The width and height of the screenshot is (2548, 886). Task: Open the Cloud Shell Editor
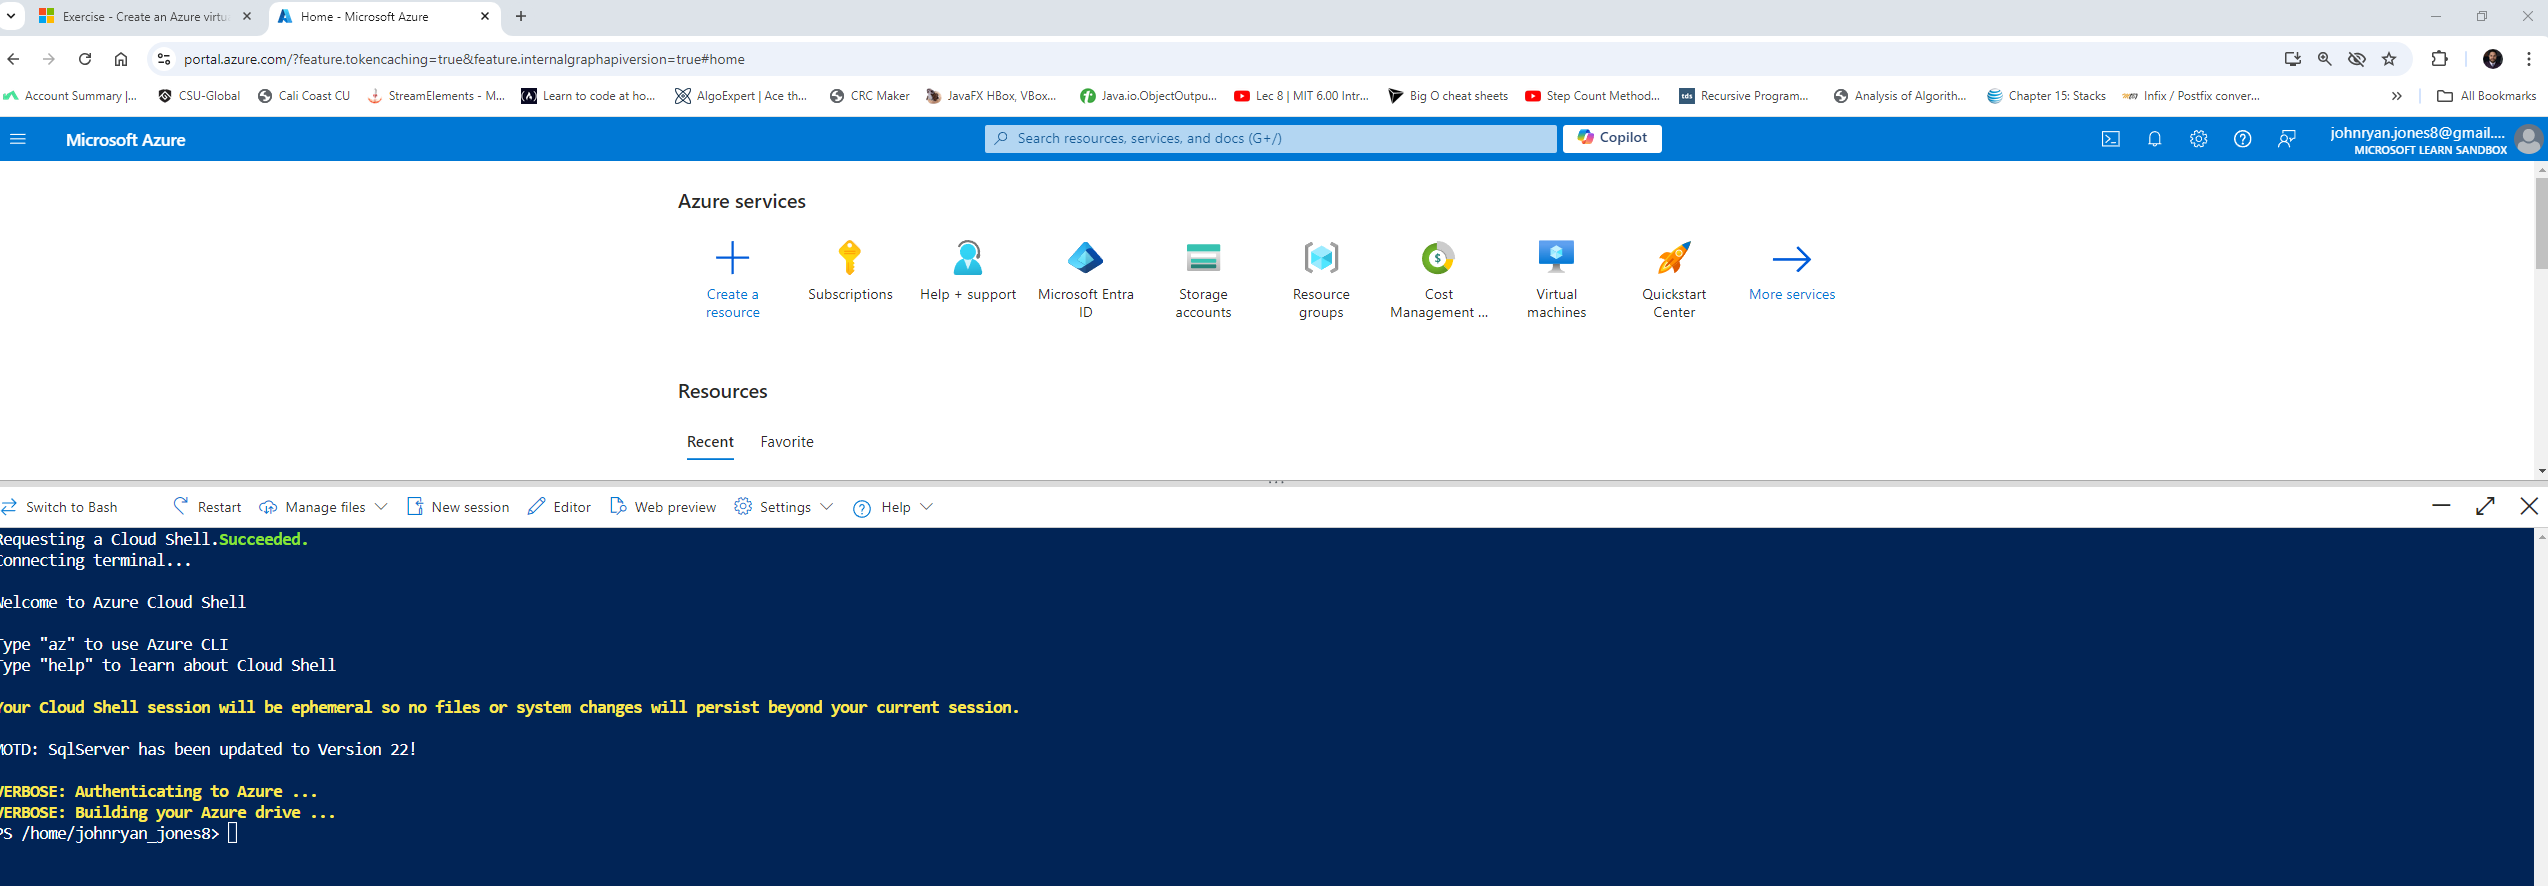click(559, 507)
